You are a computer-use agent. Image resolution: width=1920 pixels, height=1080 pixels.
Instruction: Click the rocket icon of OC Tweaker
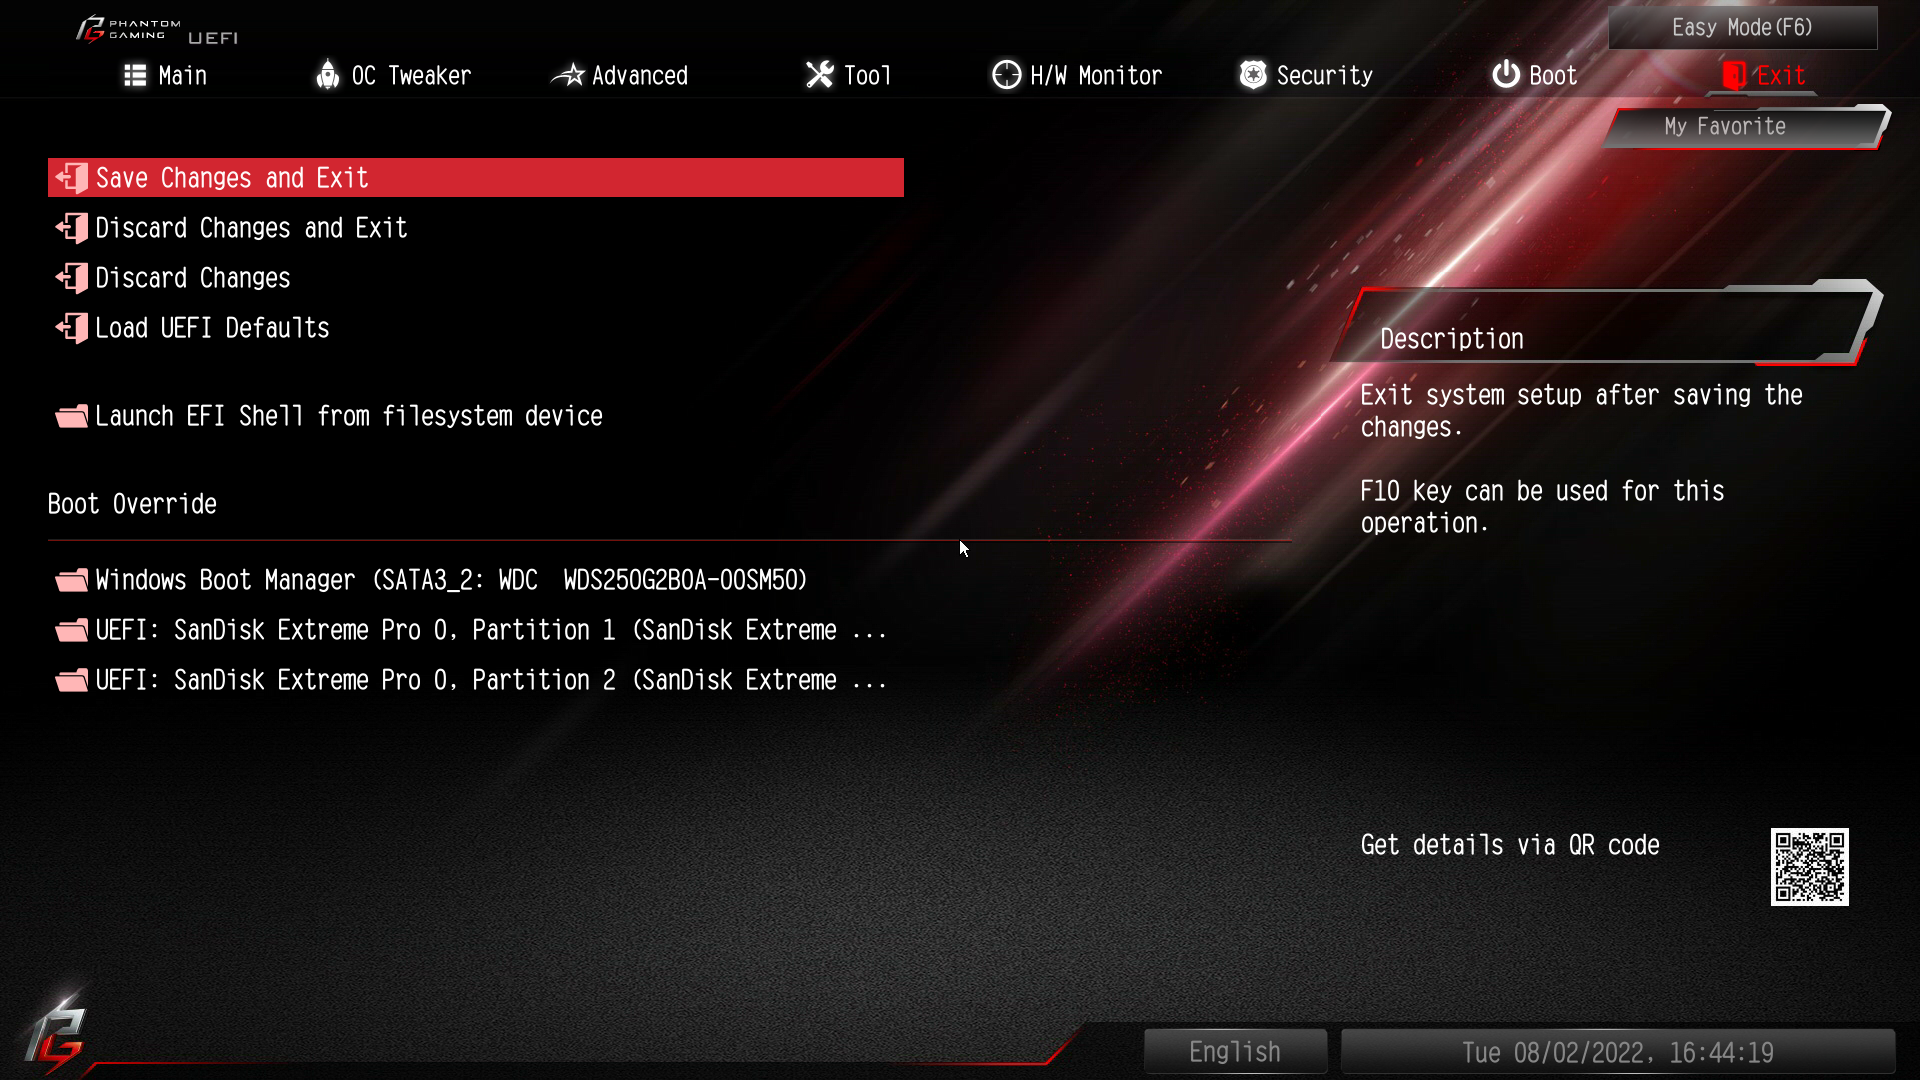tap(327, 75)
